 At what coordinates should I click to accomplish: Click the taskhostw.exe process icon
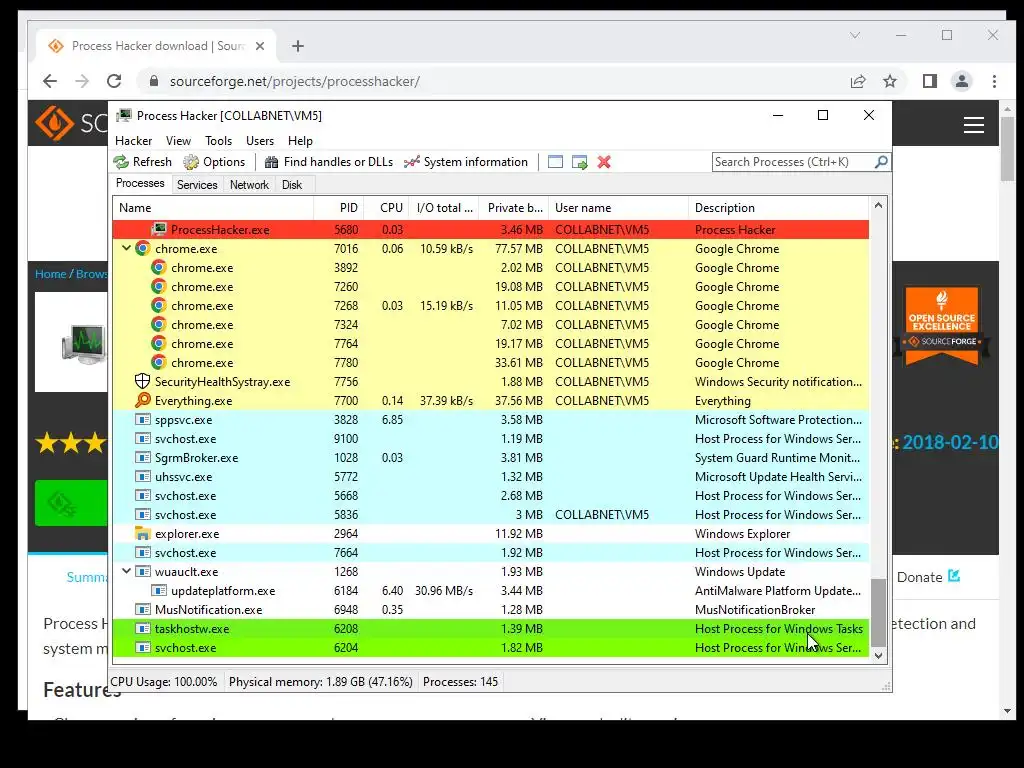coord(142,628)
